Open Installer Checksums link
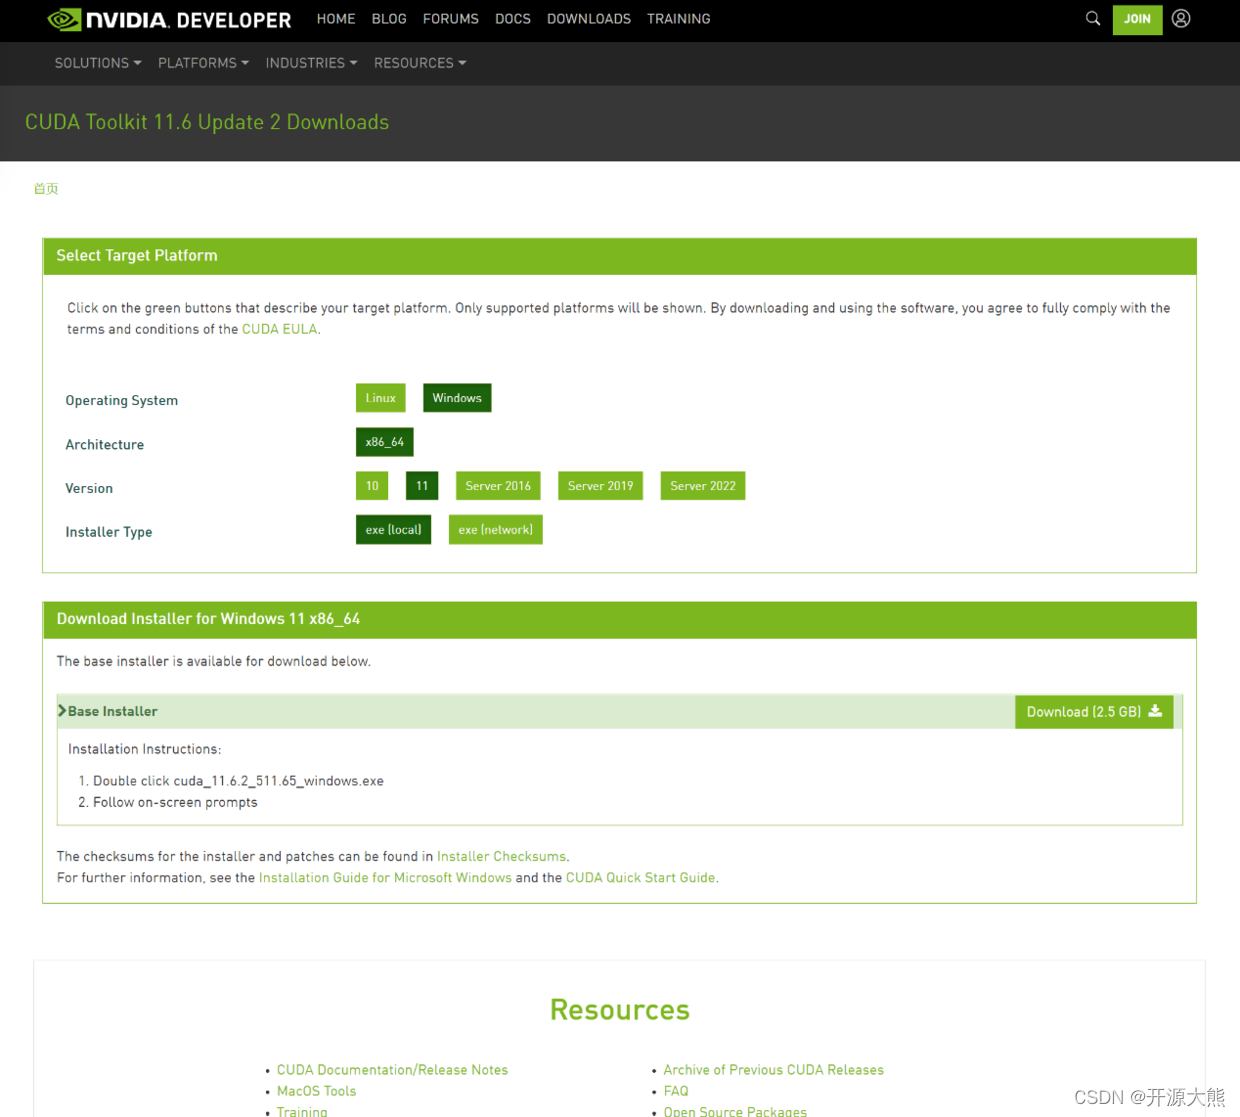Screen dimensions: 1240x1117 [501, 857]
